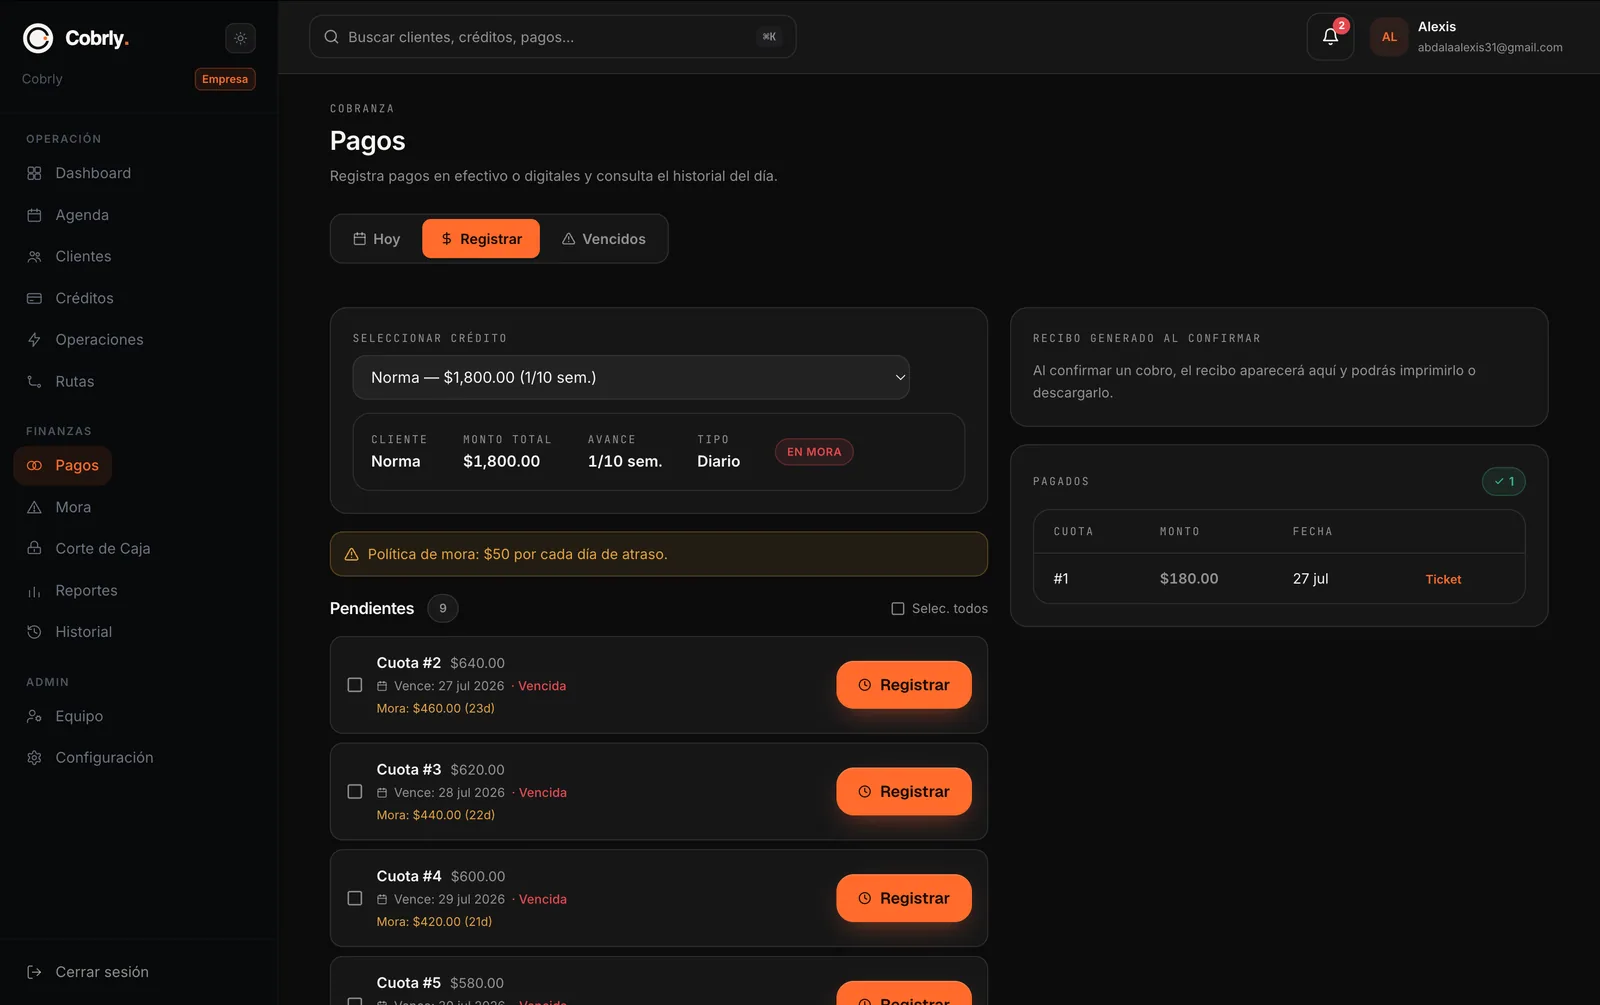Viewport: 1600px width, 1005px height.
Task: Click the Rutas route icon in sidebar
Action: pyautogui.click(x=34, y=382)
